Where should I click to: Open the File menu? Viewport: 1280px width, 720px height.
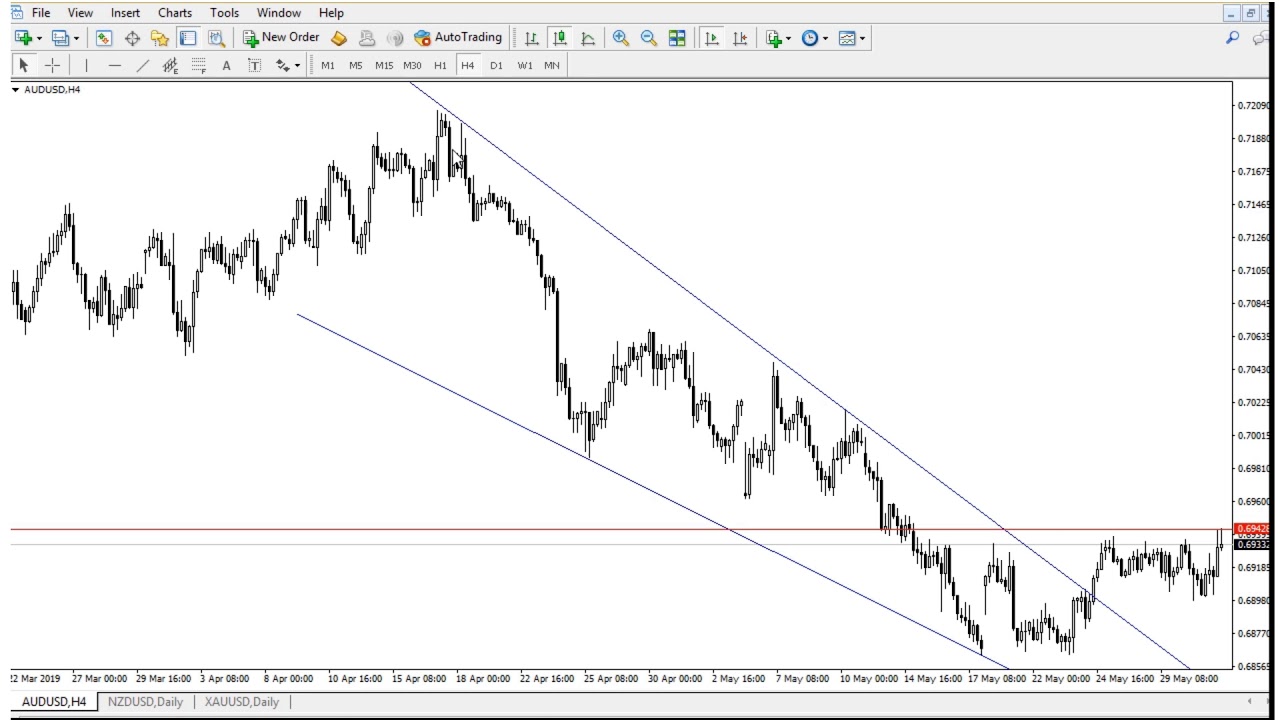41,13
